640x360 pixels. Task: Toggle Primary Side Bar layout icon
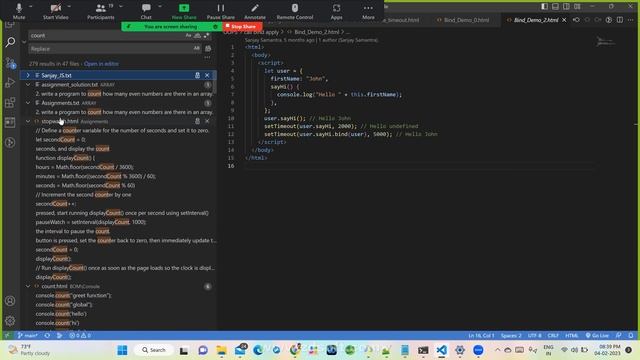point(544,7)
